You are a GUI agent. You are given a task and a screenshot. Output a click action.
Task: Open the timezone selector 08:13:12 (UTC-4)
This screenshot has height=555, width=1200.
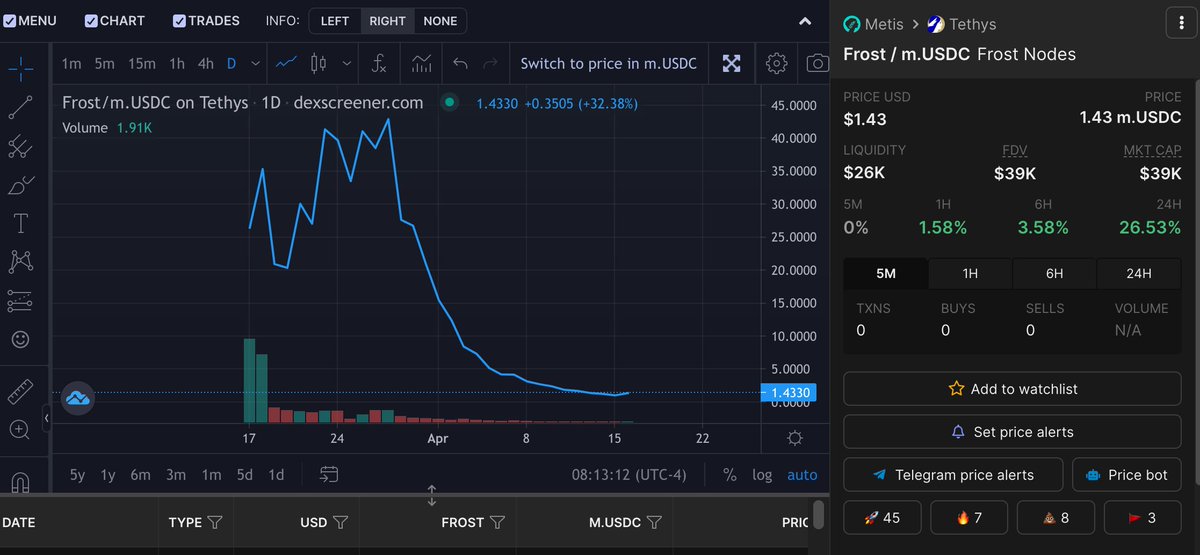click(x=630, y=475)
